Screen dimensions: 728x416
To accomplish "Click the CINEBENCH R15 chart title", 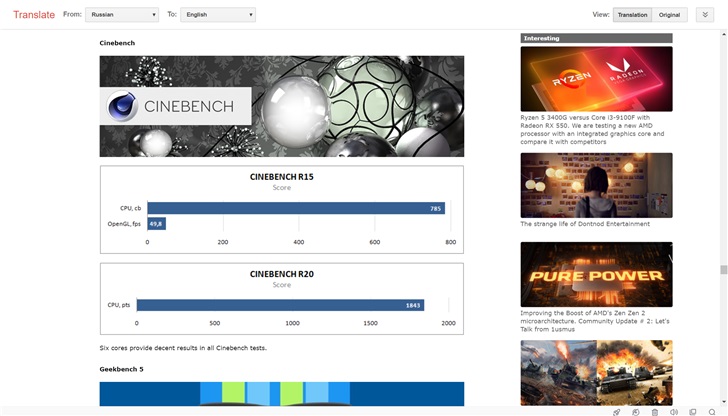I will click(x=281, y=177).
